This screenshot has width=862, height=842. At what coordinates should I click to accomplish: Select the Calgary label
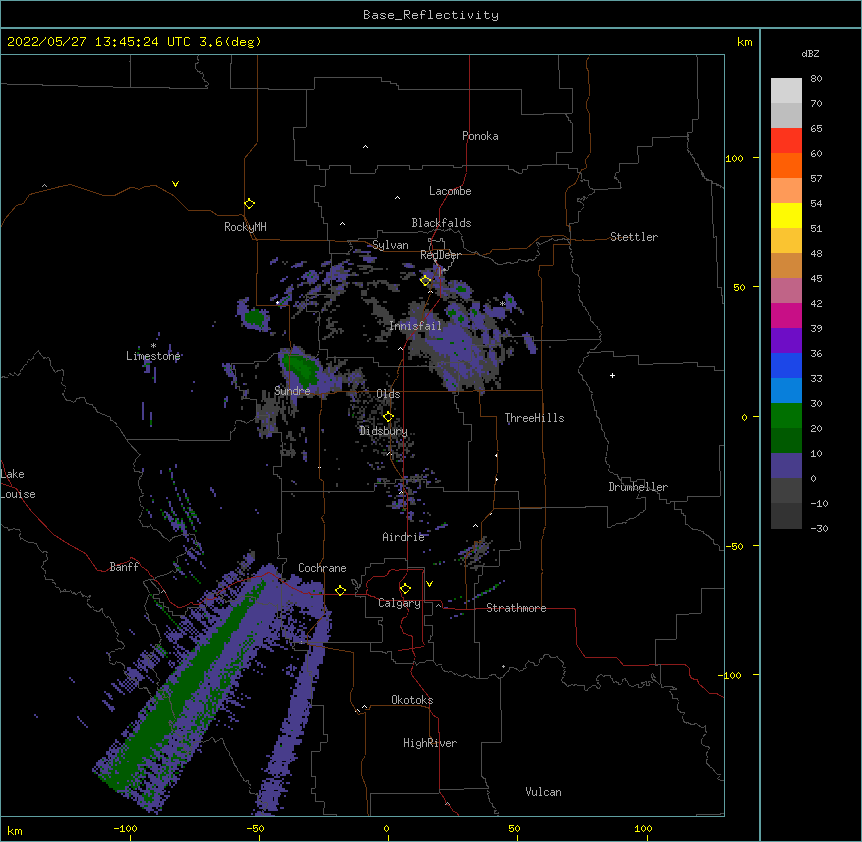pyautogui.click(x=399, y=603)
